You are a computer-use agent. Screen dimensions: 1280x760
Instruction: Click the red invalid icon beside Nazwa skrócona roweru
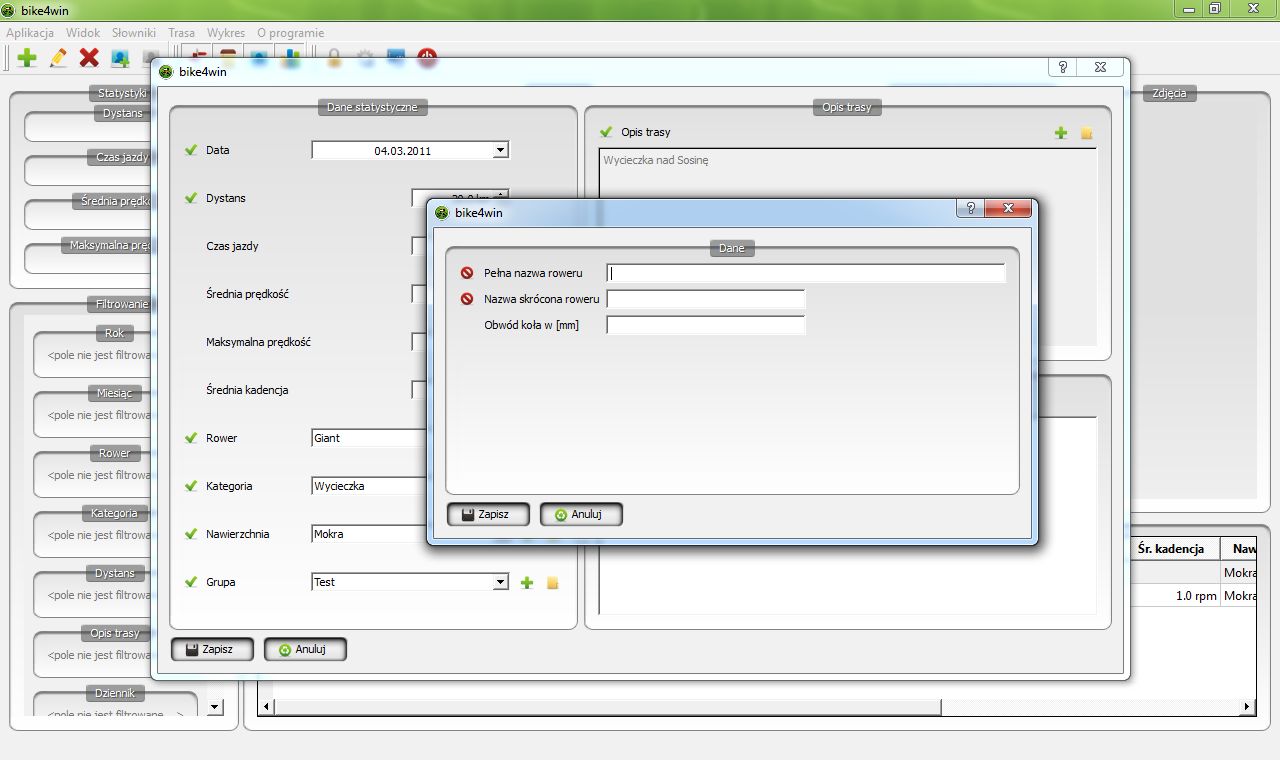click(467, 299)
